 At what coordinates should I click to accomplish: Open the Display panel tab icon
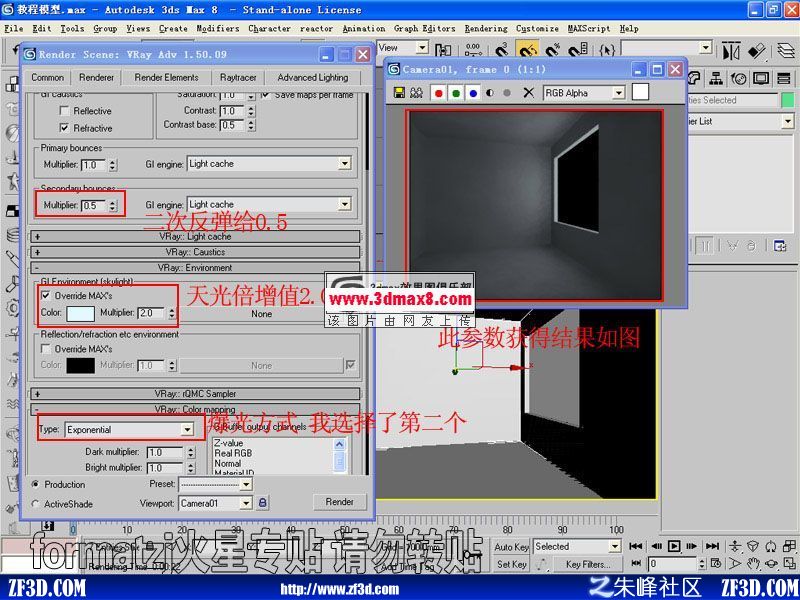coord(761,78)
